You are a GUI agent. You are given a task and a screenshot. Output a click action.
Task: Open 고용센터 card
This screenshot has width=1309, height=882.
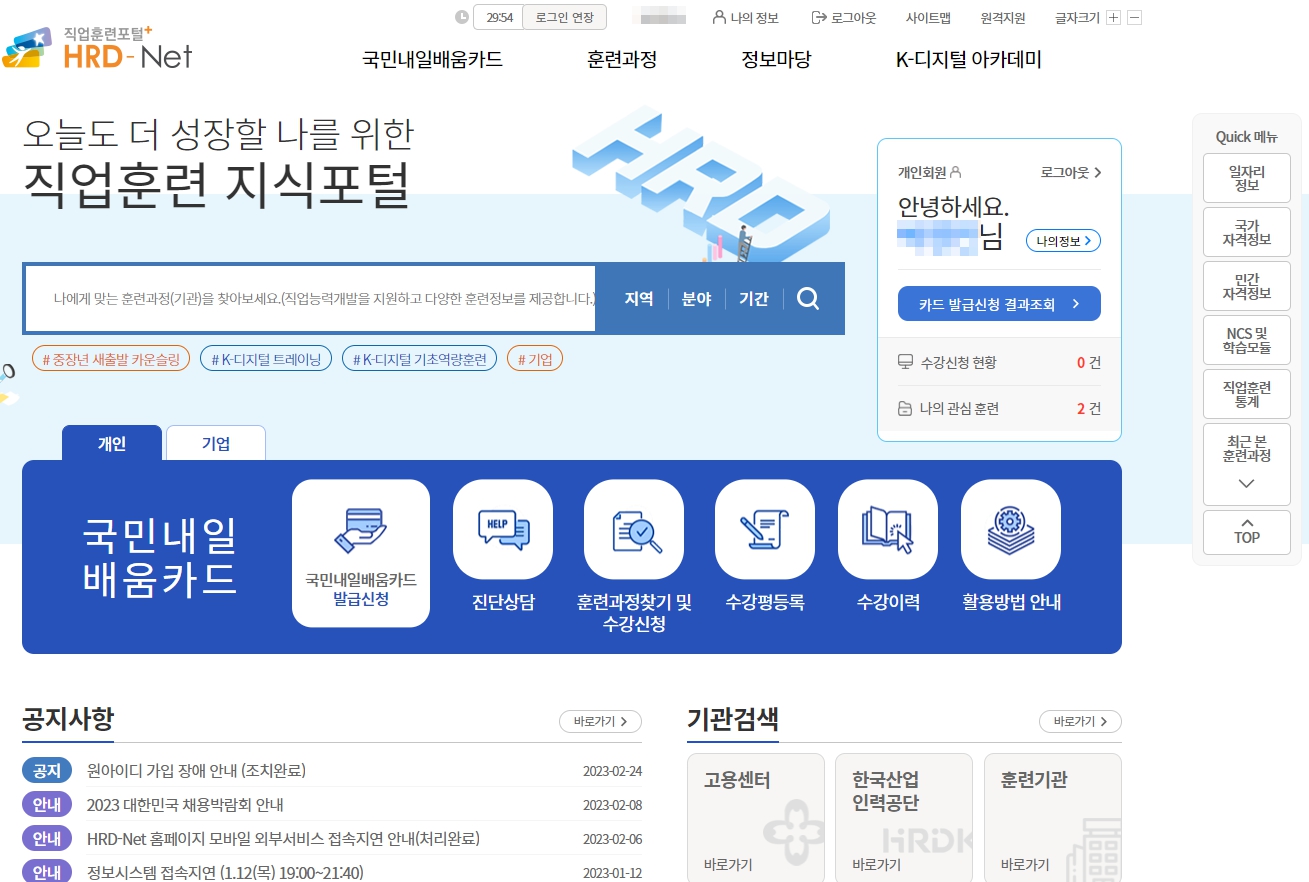click(756, 817)
